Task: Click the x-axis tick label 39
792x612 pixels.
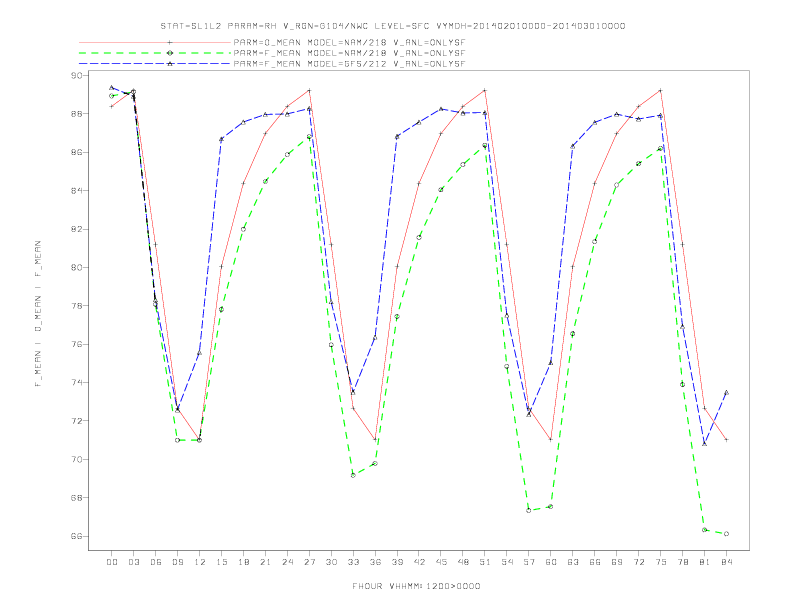Action: click(x=397, y=562)
